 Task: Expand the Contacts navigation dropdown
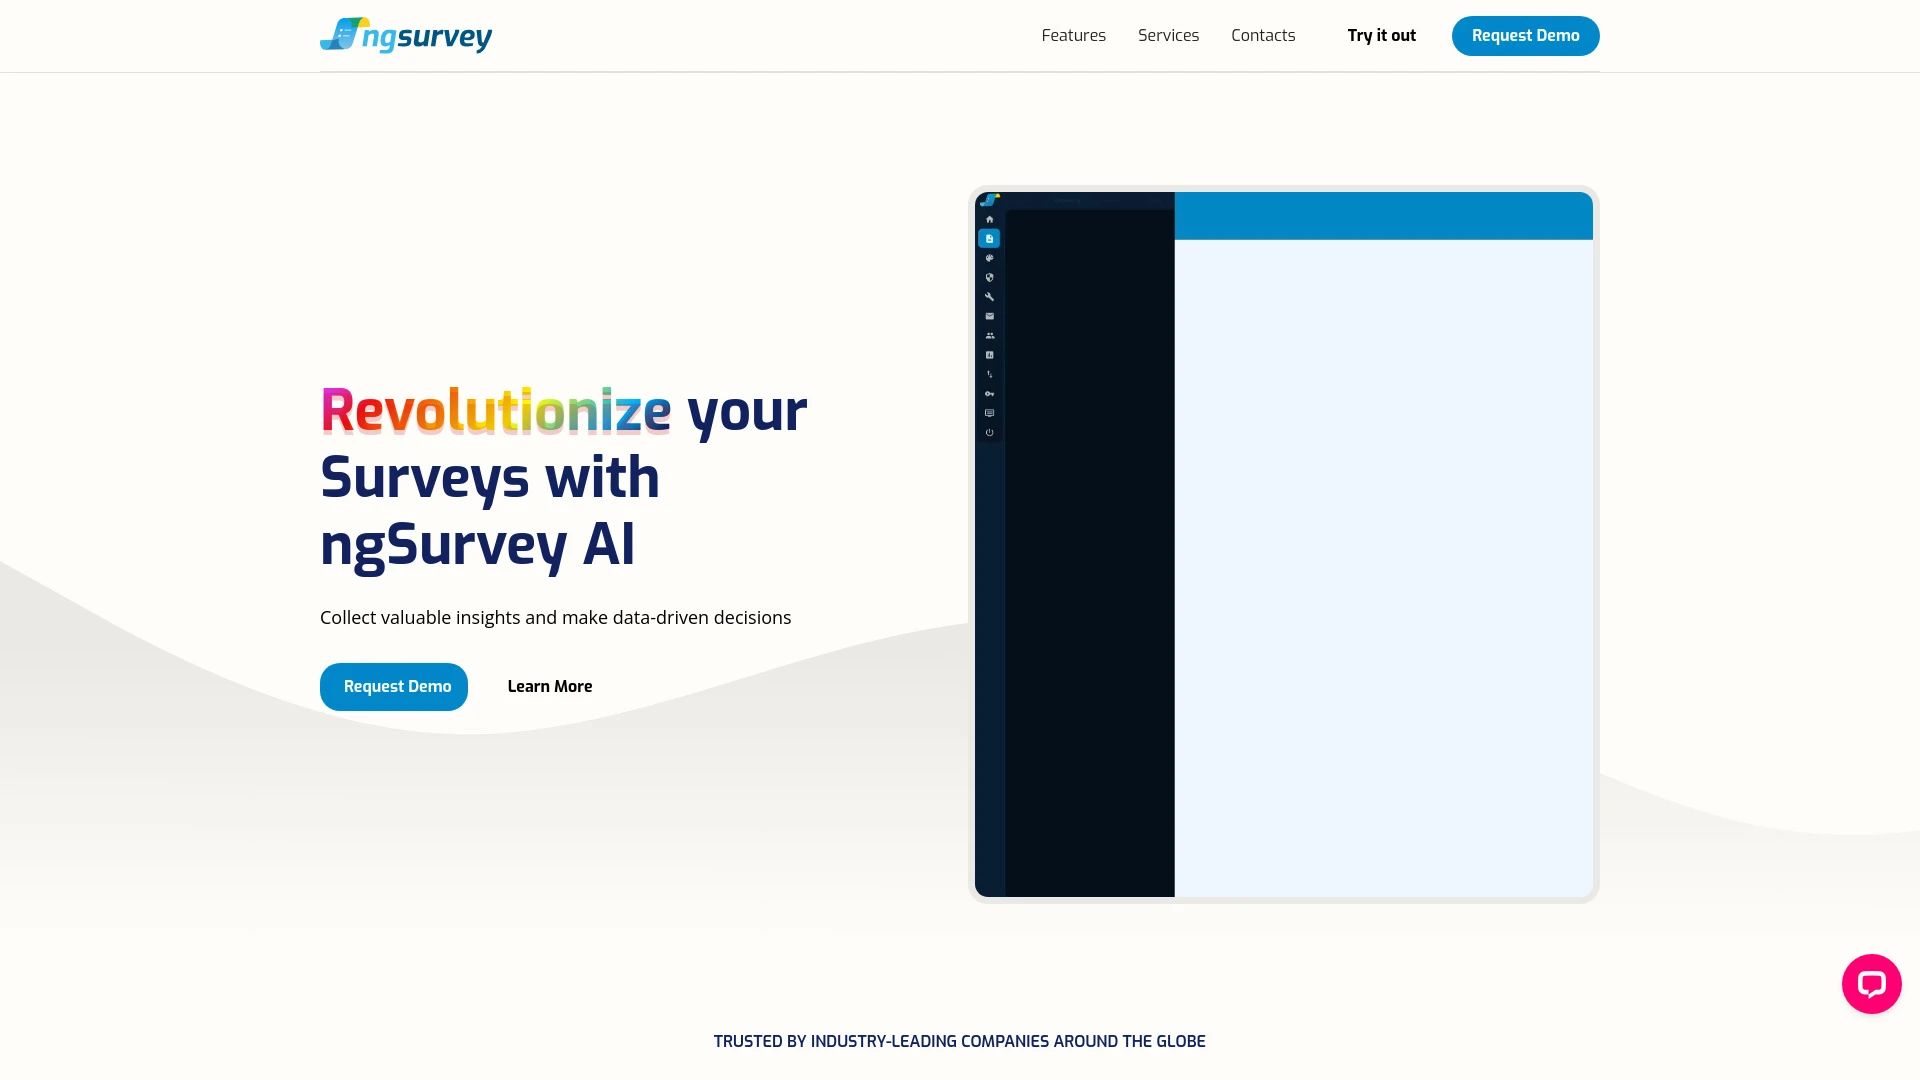click(1262, 36)
